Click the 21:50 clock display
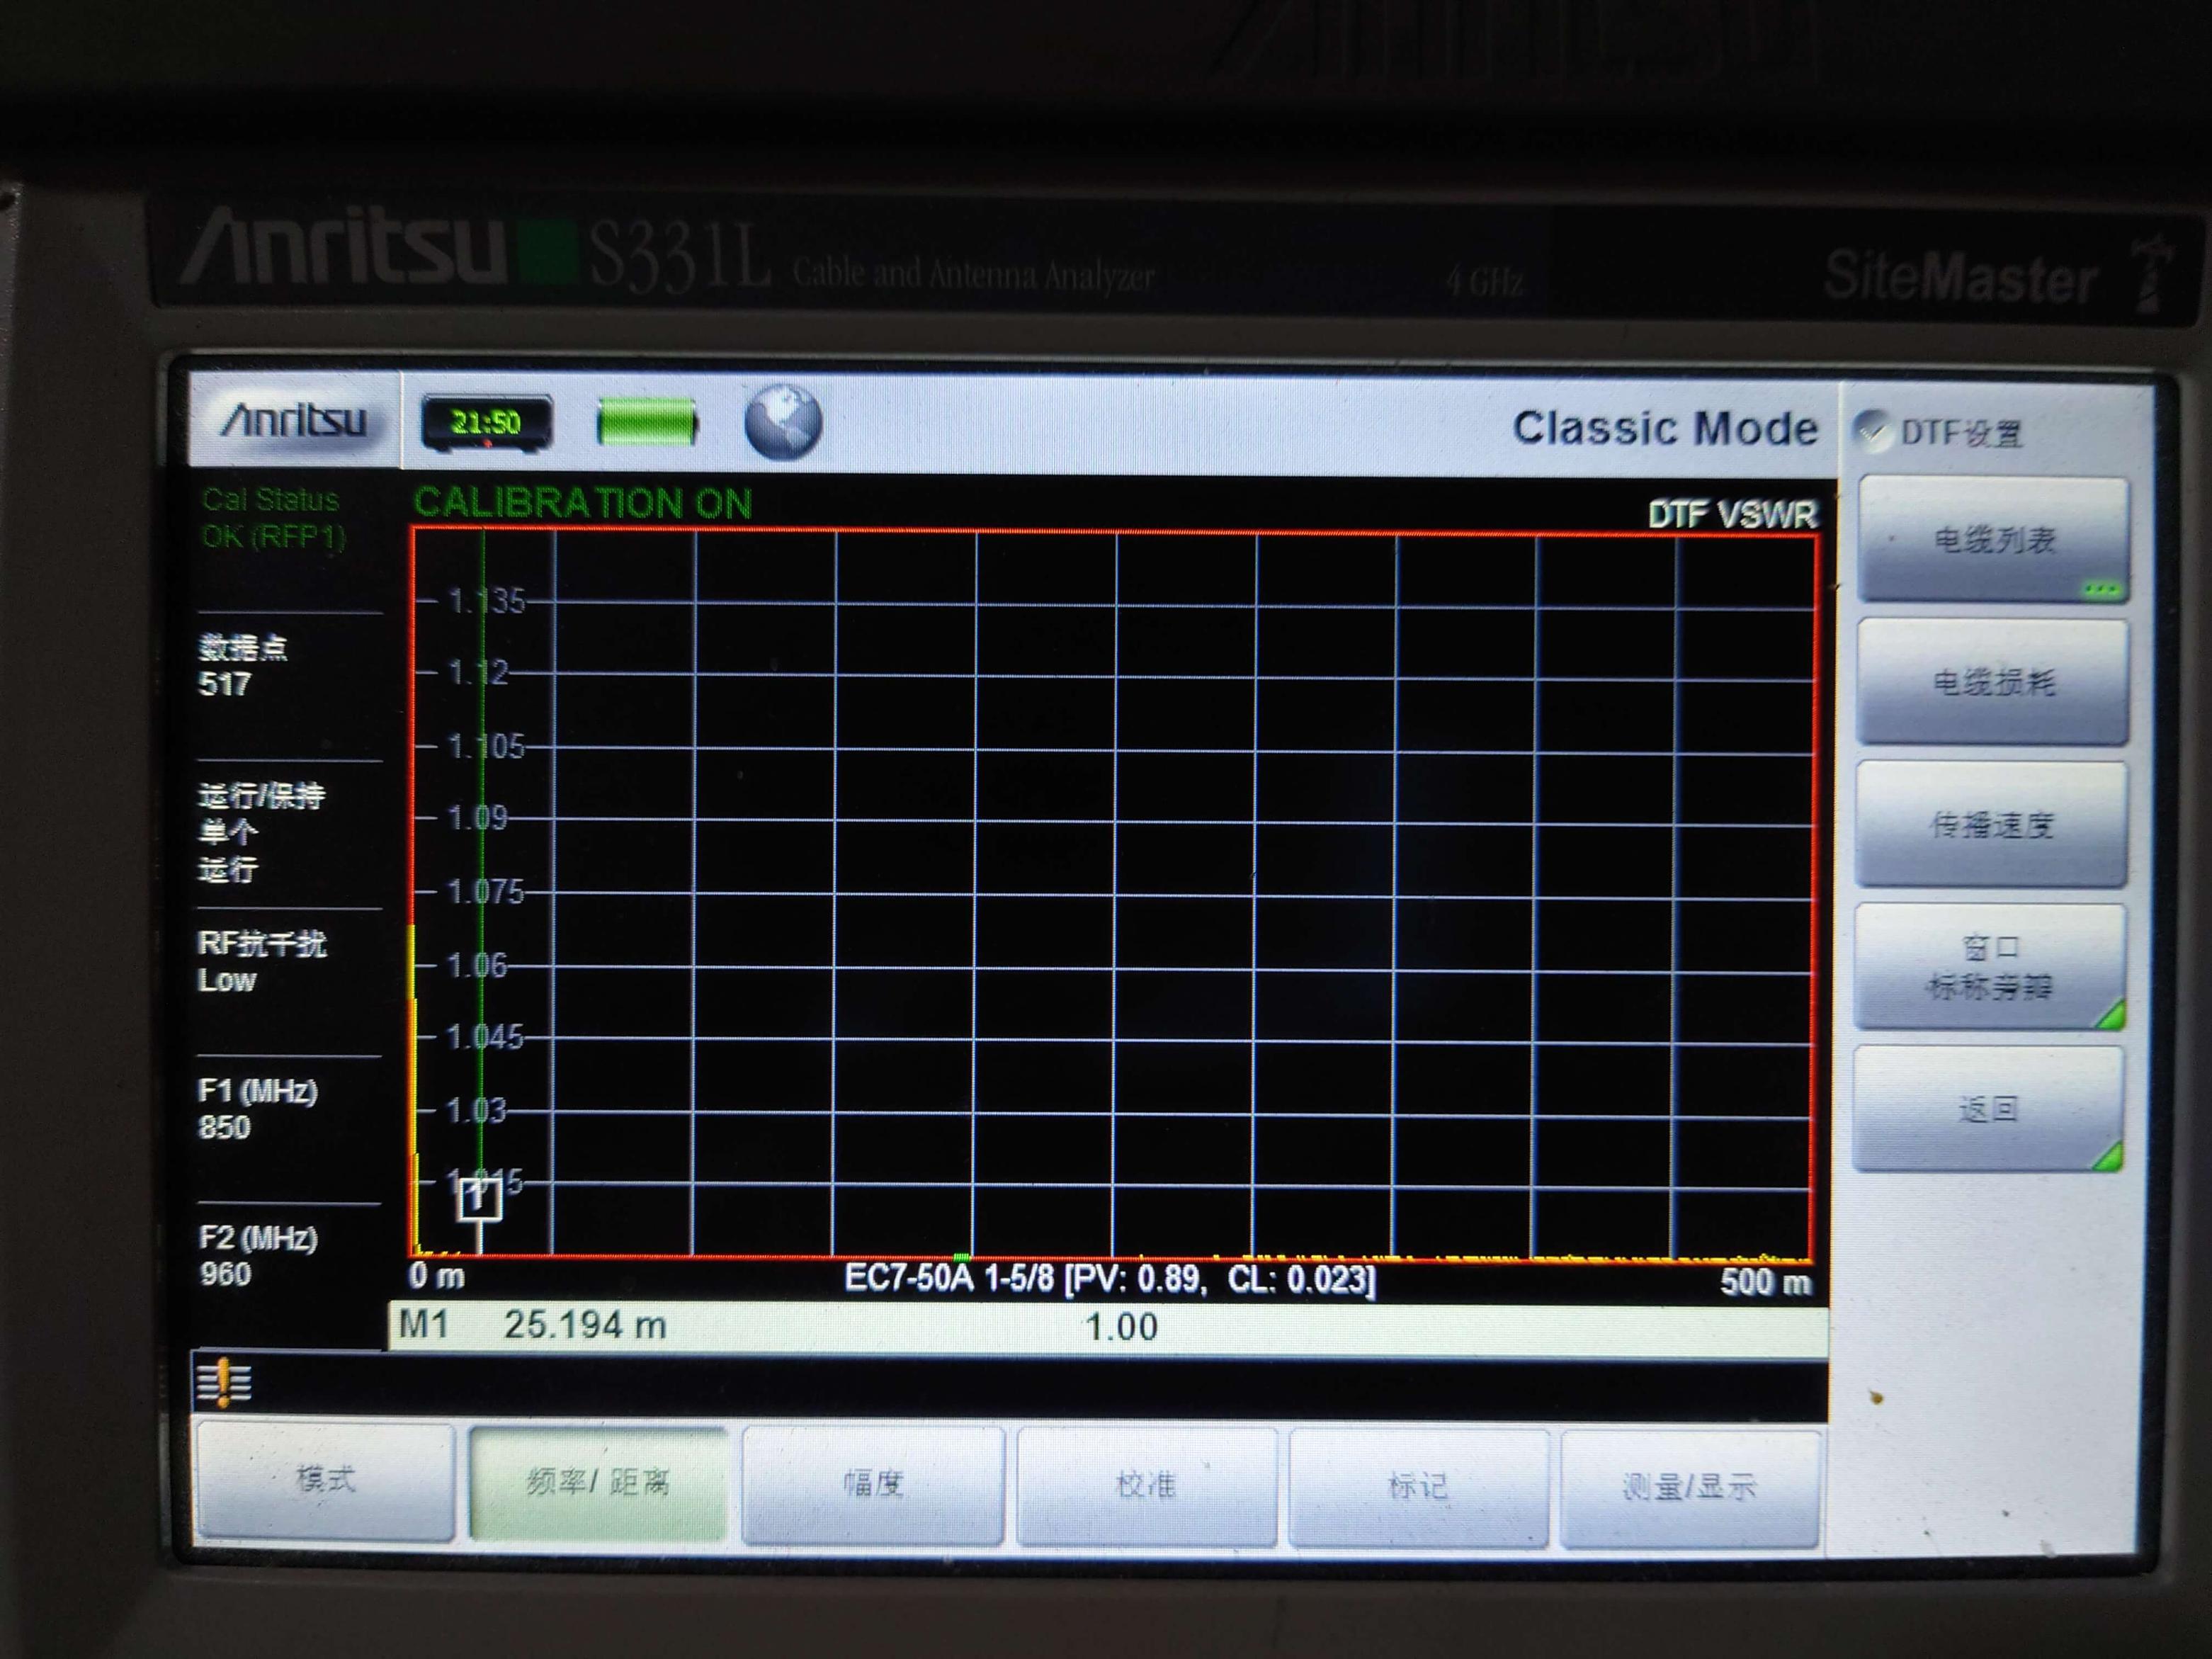The image size is (2212, 1659). (486, 422)
